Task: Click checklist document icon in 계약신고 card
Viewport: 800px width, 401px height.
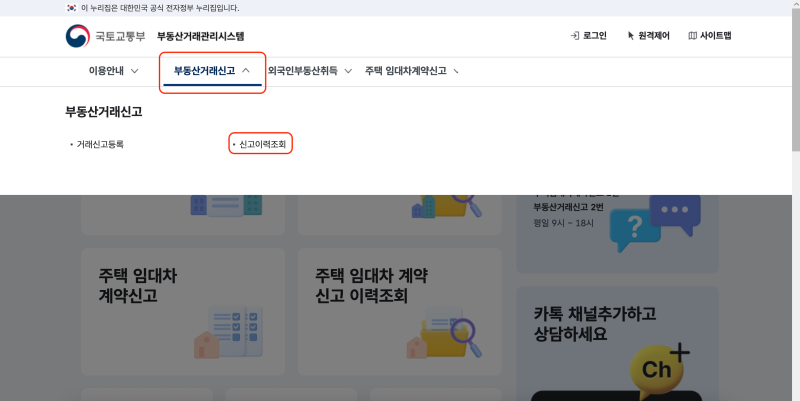Action: tap(229, 332)
